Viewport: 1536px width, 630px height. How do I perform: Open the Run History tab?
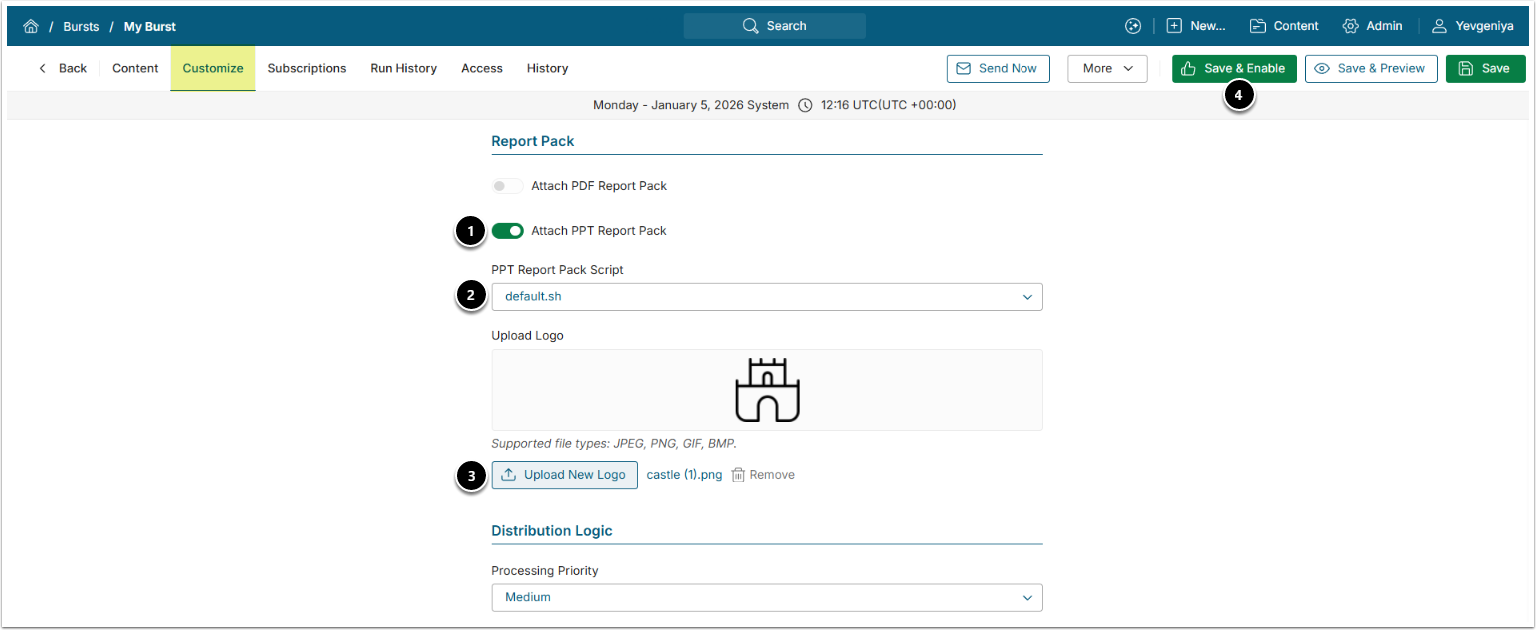(403, 68)
